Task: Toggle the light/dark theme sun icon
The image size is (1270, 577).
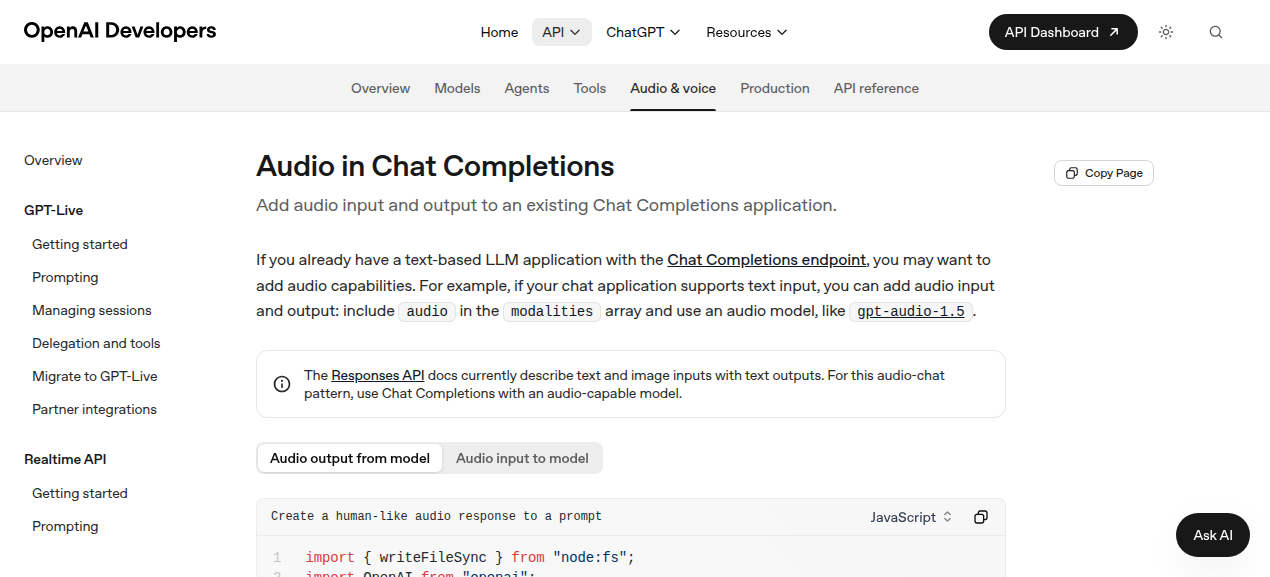Action: pos(1166,32)
